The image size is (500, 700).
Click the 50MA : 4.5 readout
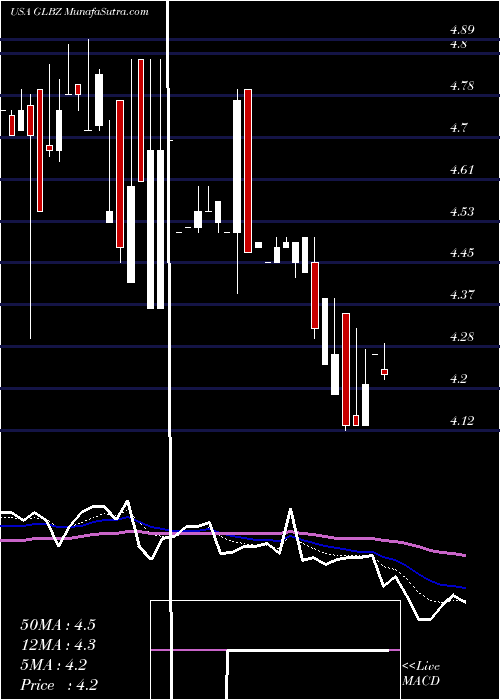point(58,625)
